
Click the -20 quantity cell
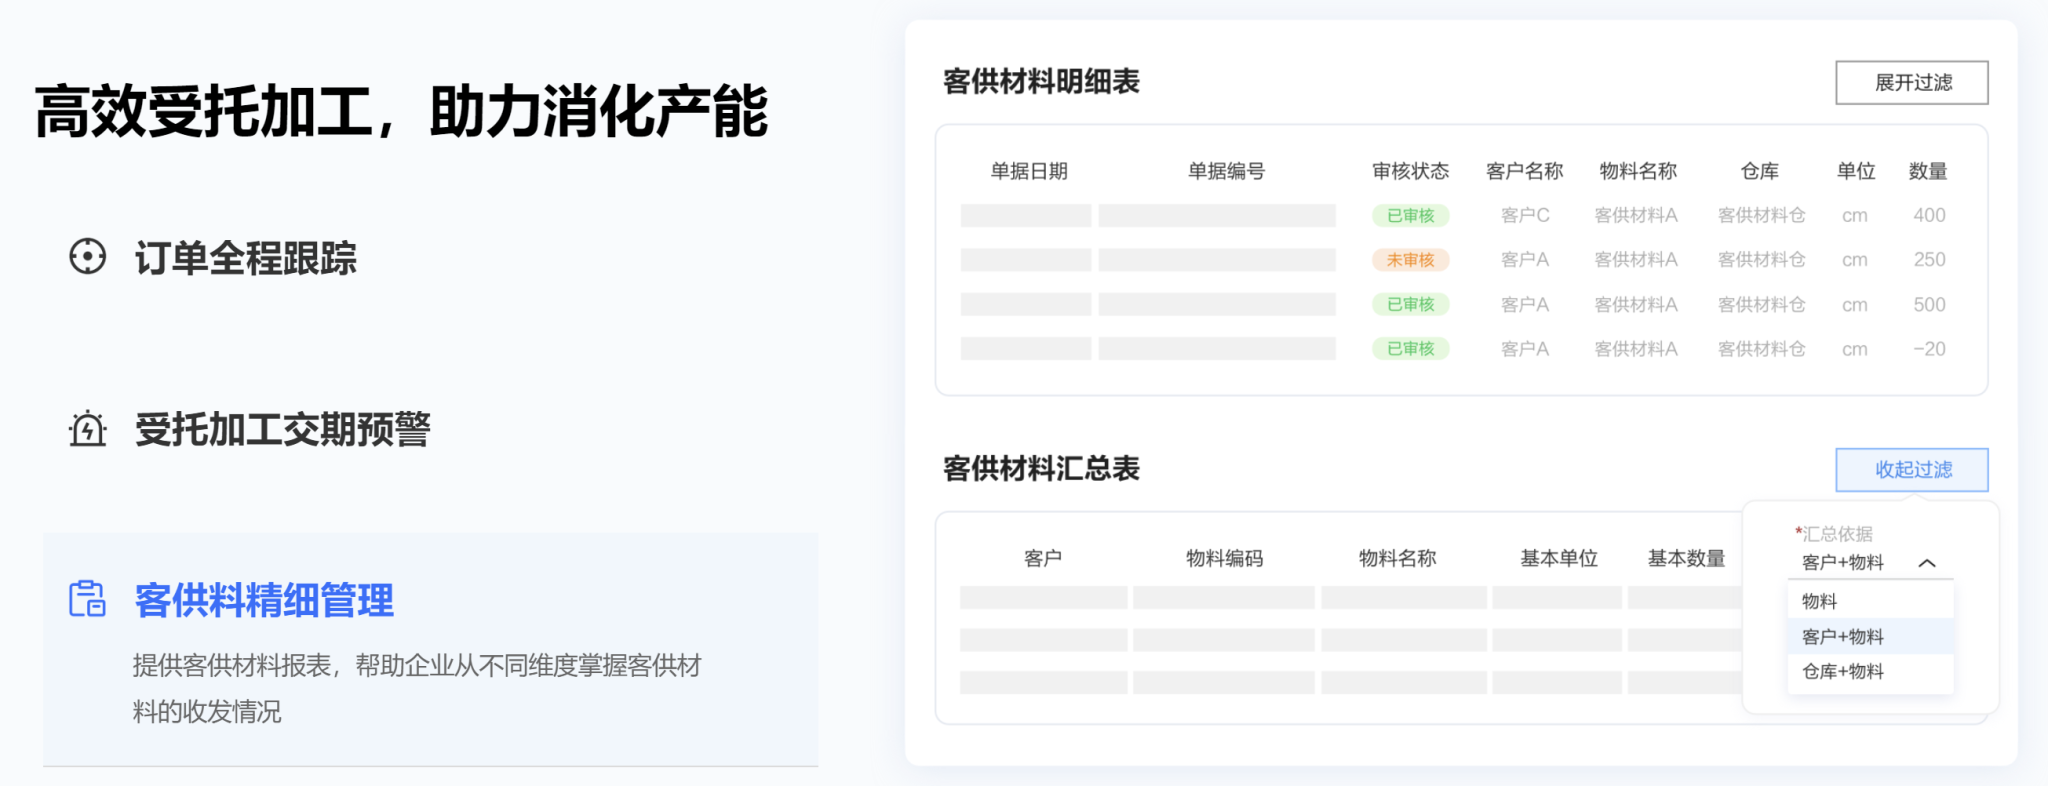(1929, 349)
